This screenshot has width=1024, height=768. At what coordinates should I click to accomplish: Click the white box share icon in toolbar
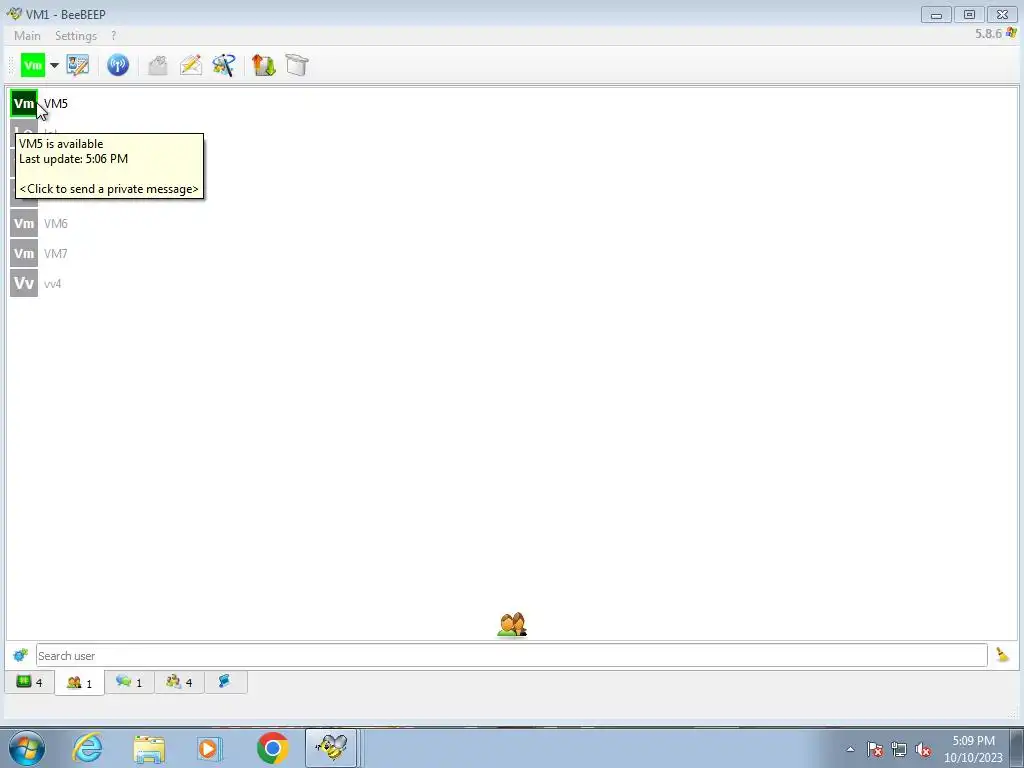tap(297, 65)
